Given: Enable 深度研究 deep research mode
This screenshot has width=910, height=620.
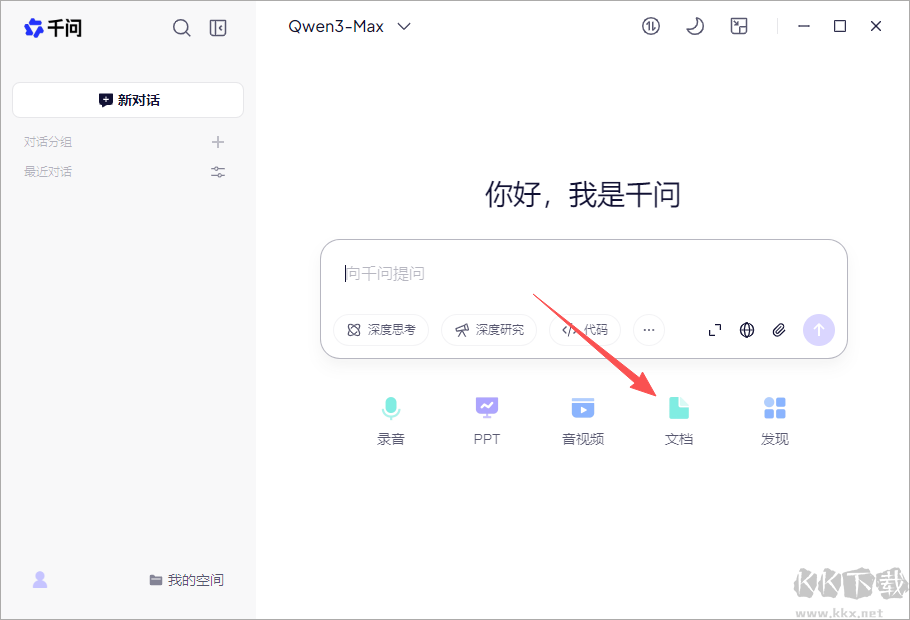Looking at the screenshot, I should coord(489,330).
